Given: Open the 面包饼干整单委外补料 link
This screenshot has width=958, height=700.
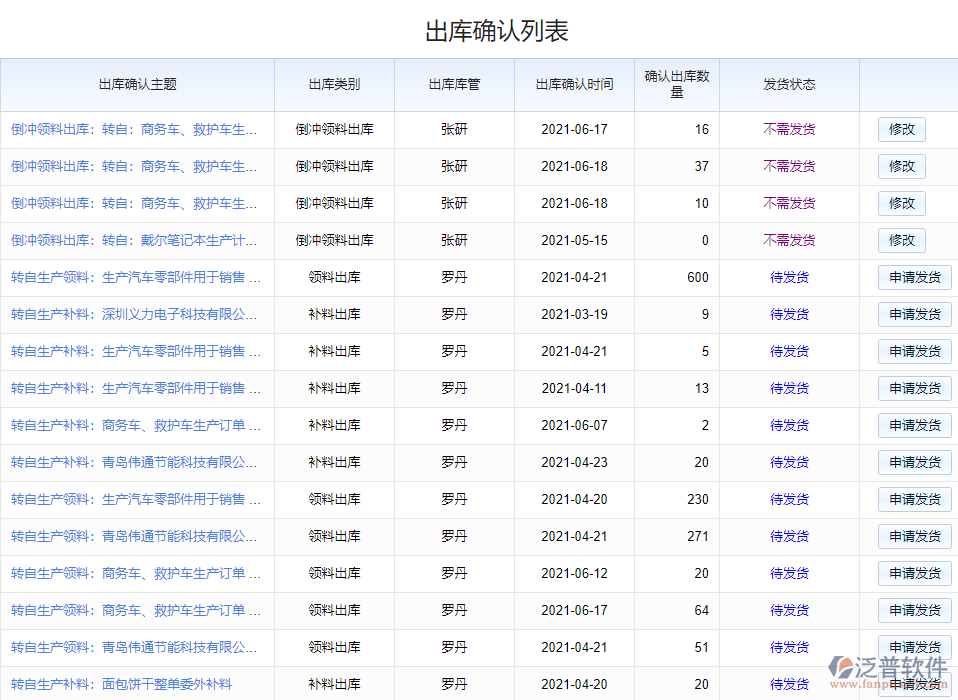Looking at the screenshot, I should point(121,685).
